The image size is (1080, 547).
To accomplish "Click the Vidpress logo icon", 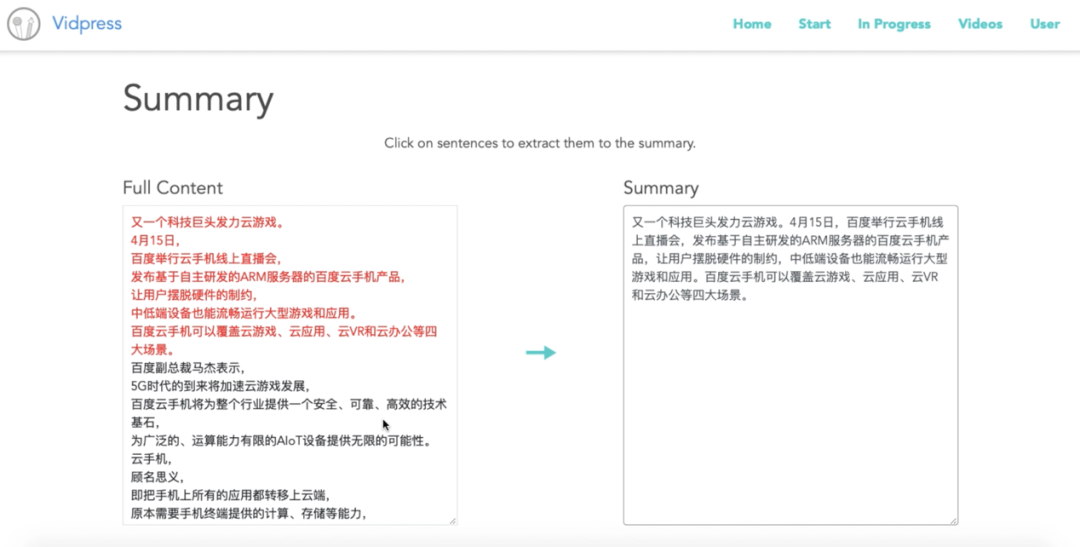I will pyautogui.click(x=23, y=24).
